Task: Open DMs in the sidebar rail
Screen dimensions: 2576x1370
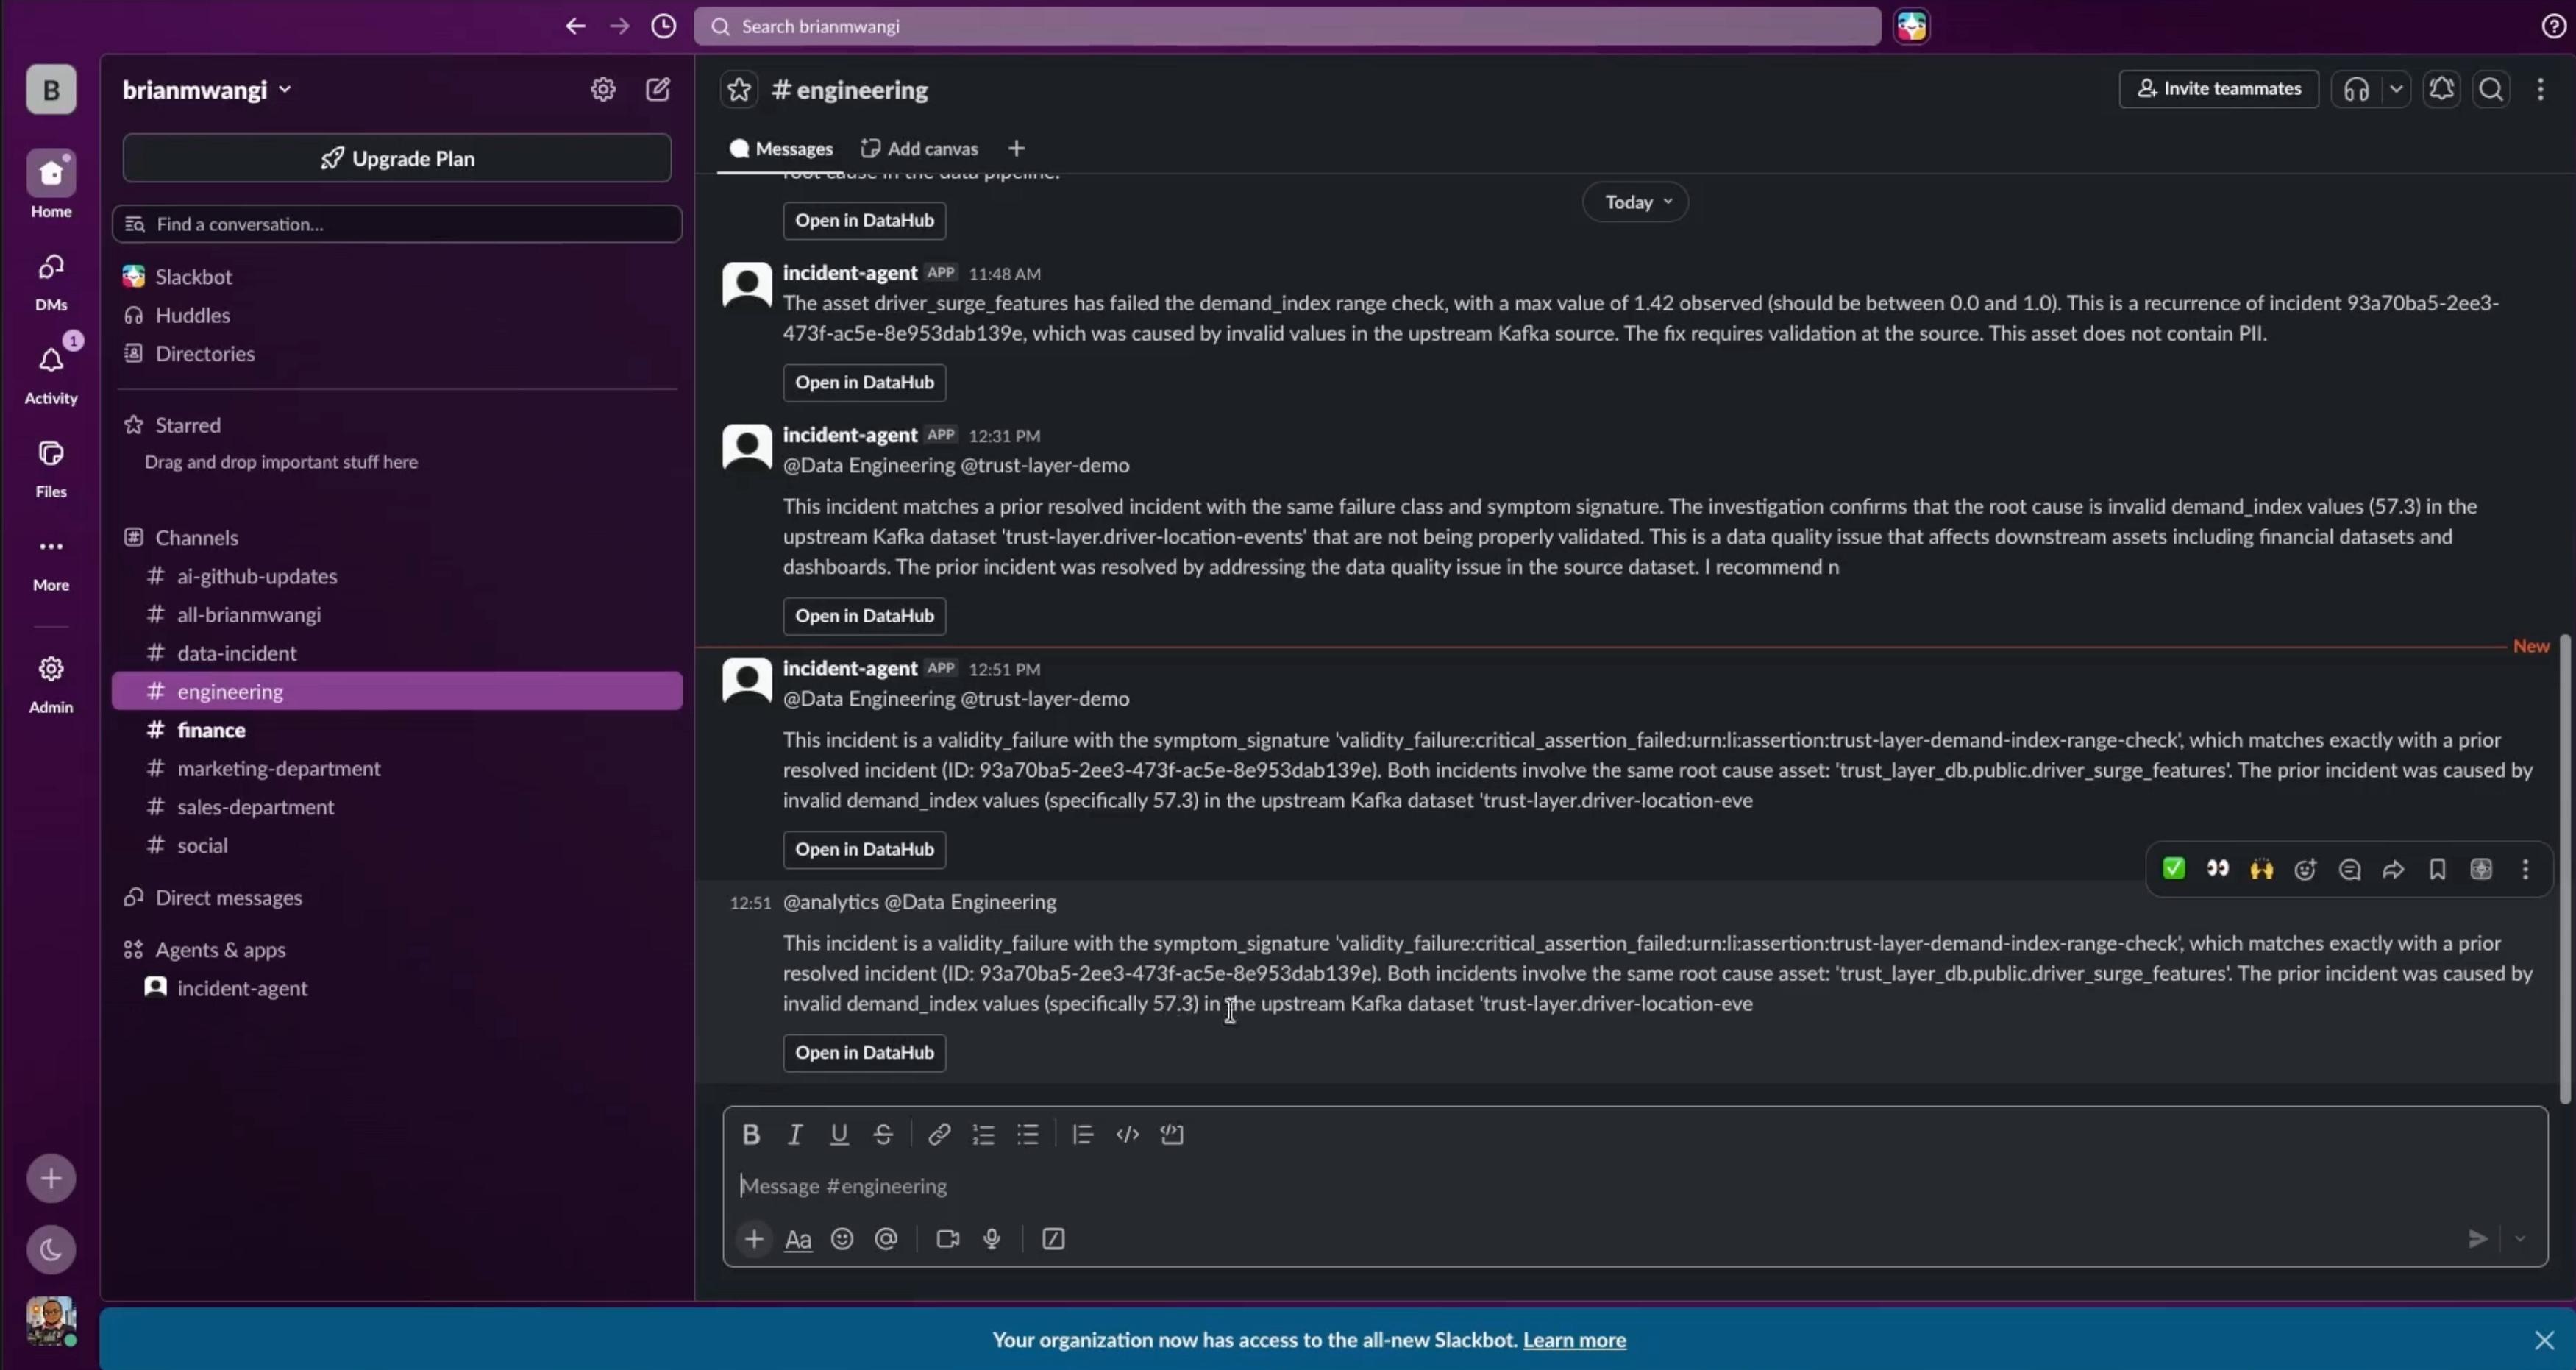Action: click(x=51, y=280)
